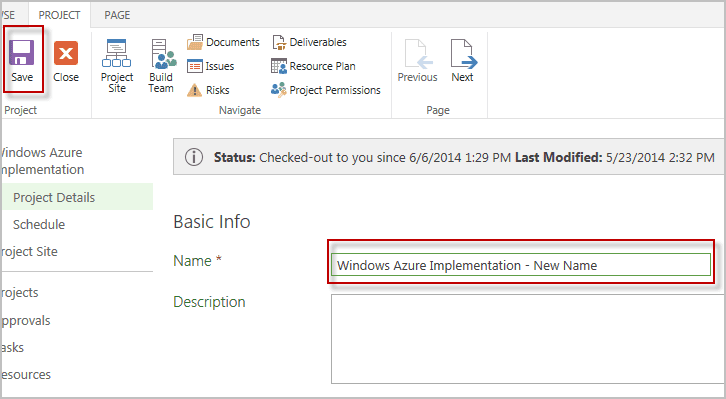The image size is (726, 399).
Task: Open Resources in left navigation
Action: point(25,374)
